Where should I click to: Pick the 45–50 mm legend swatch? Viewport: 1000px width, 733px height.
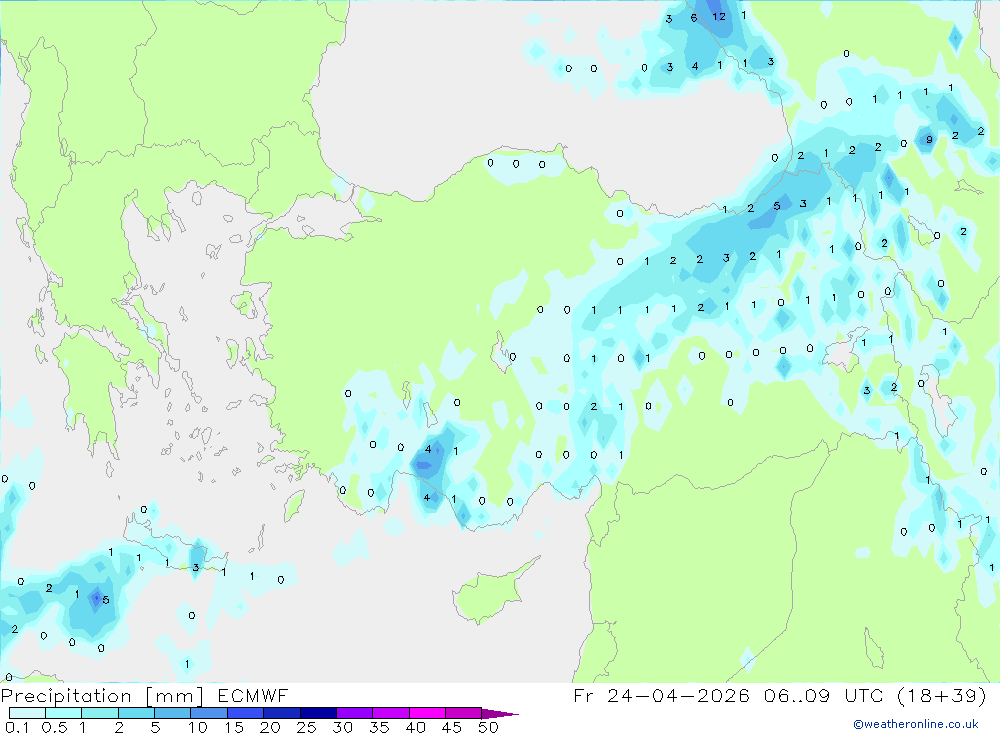(464, 713)
